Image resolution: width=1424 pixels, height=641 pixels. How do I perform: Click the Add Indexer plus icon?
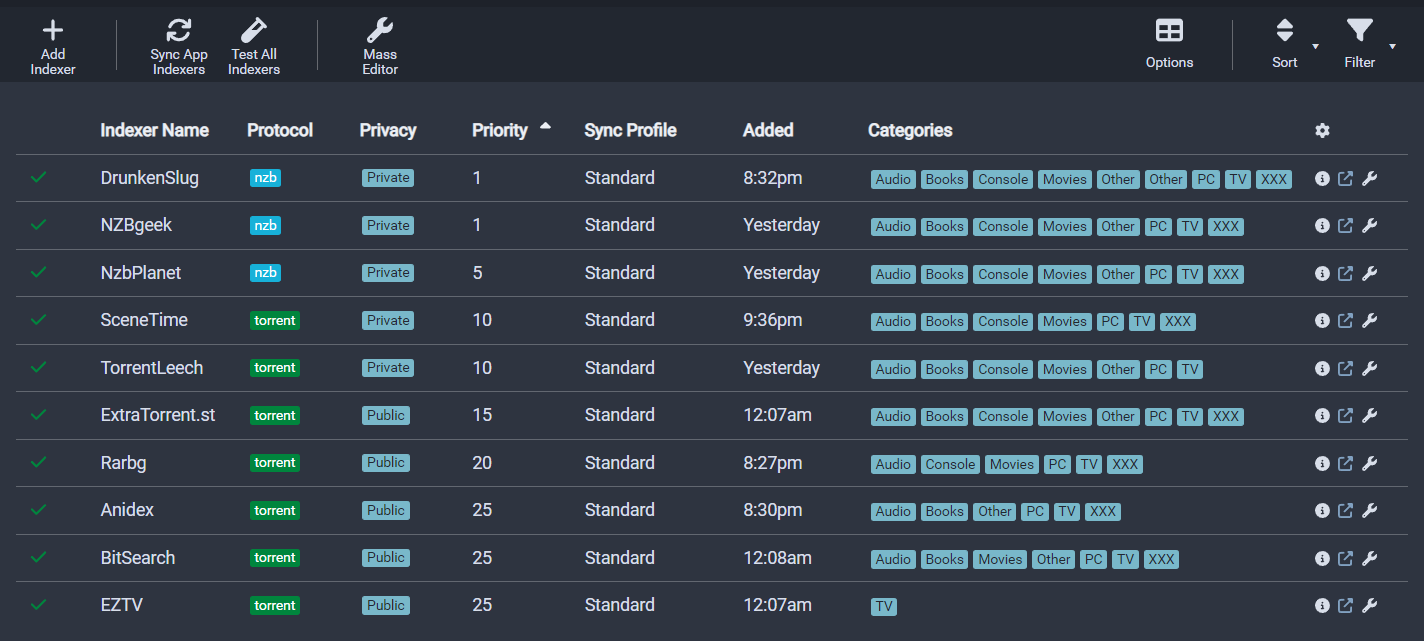pyautogui.click(x=53, y=31)
